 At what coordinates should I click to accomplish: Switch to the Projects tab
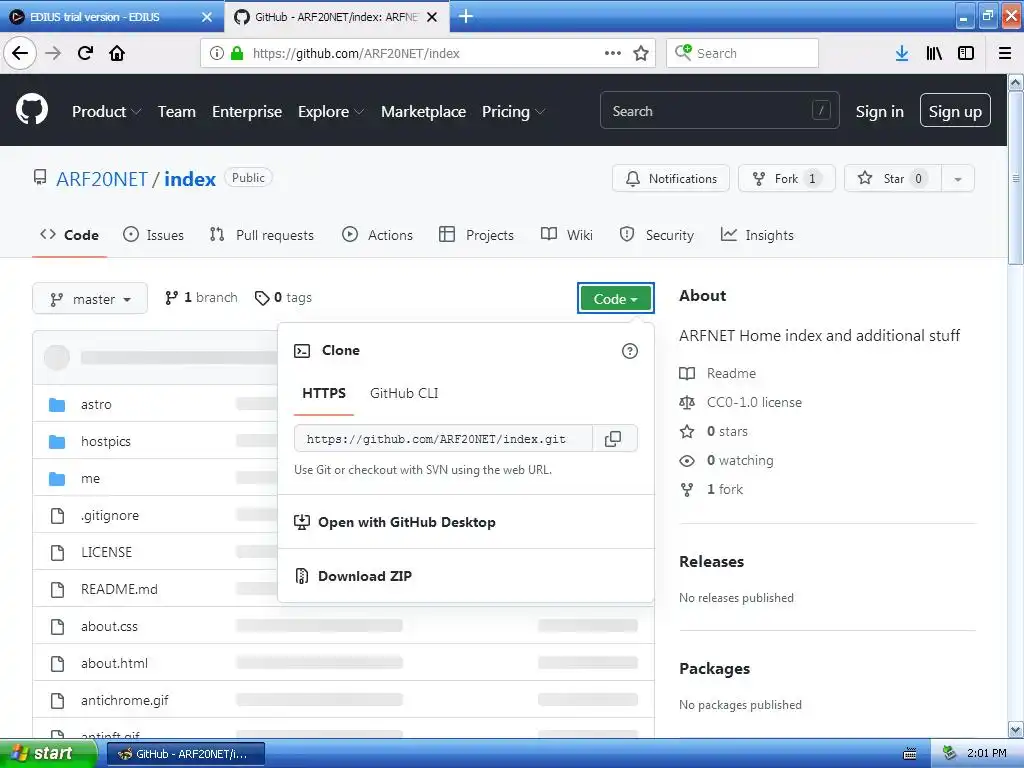[x=477, y=235]
